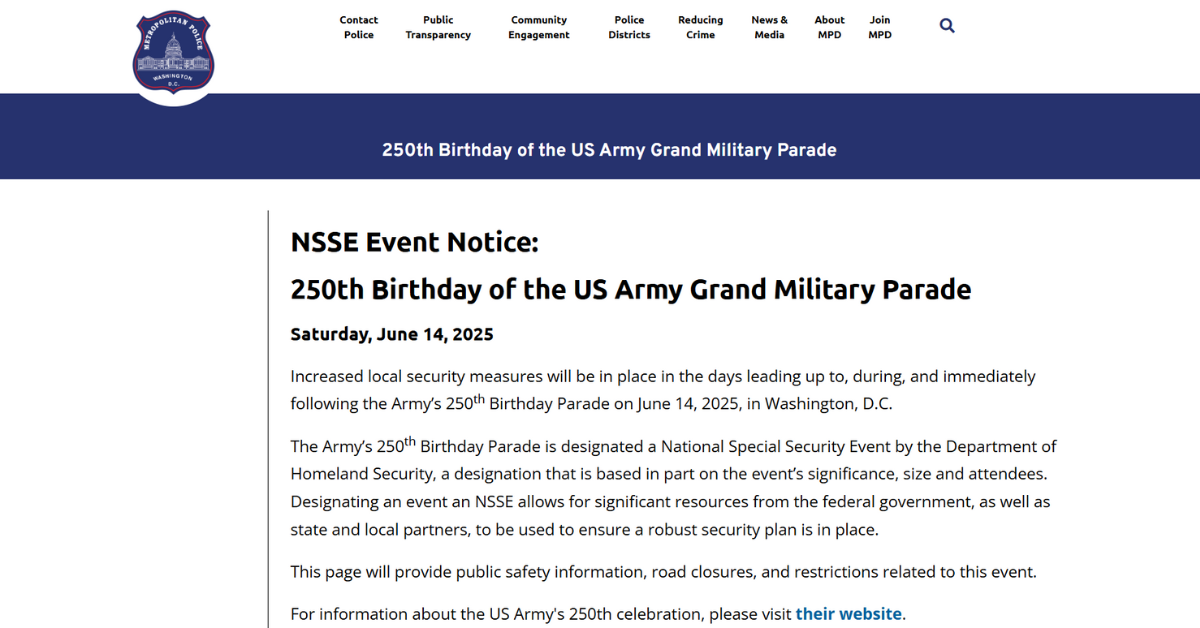This screenshot has height=628, width=1200.
Task: Click the paragraph about increased local security measures
Action: (x=663, y=390)
